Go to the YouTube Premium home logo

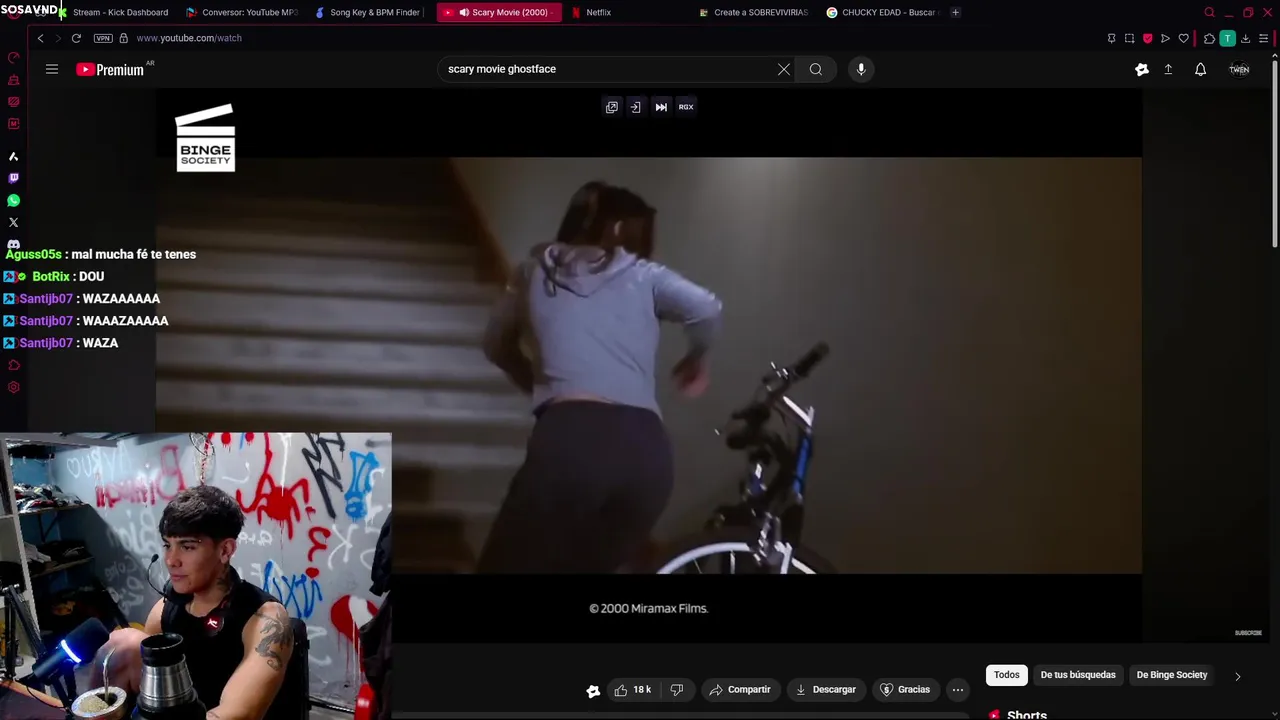[x=111, y=69]
